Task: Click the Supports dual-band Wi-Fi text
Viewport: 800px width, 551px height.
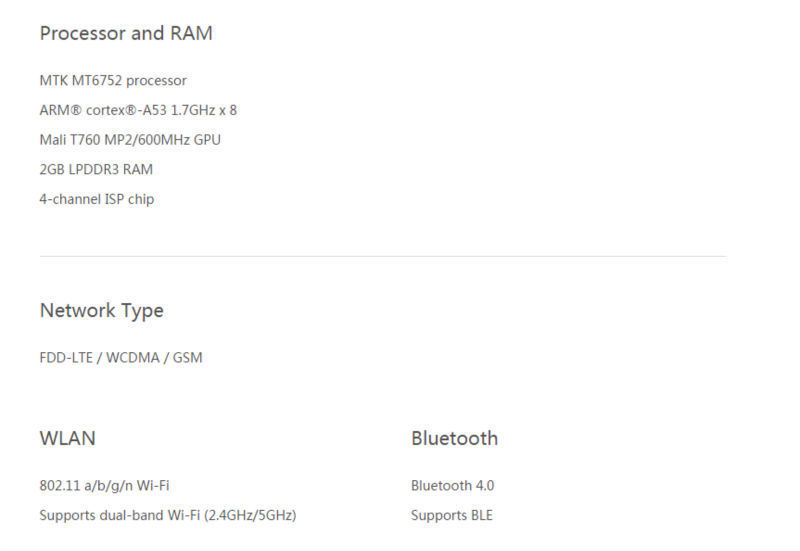Action: pyautogui.click(x=120, y=516)
